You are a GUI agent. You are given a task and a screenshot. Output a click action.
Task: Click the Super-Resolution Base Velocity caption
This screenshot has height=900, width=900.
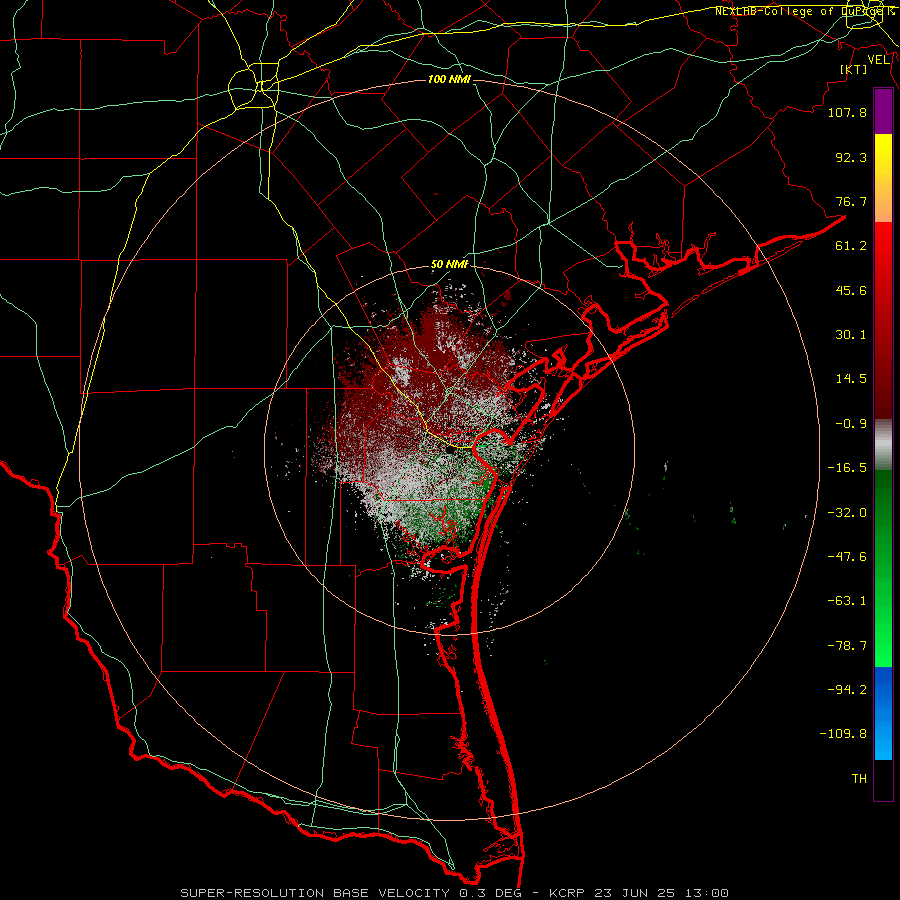click(x=454, y=893)
